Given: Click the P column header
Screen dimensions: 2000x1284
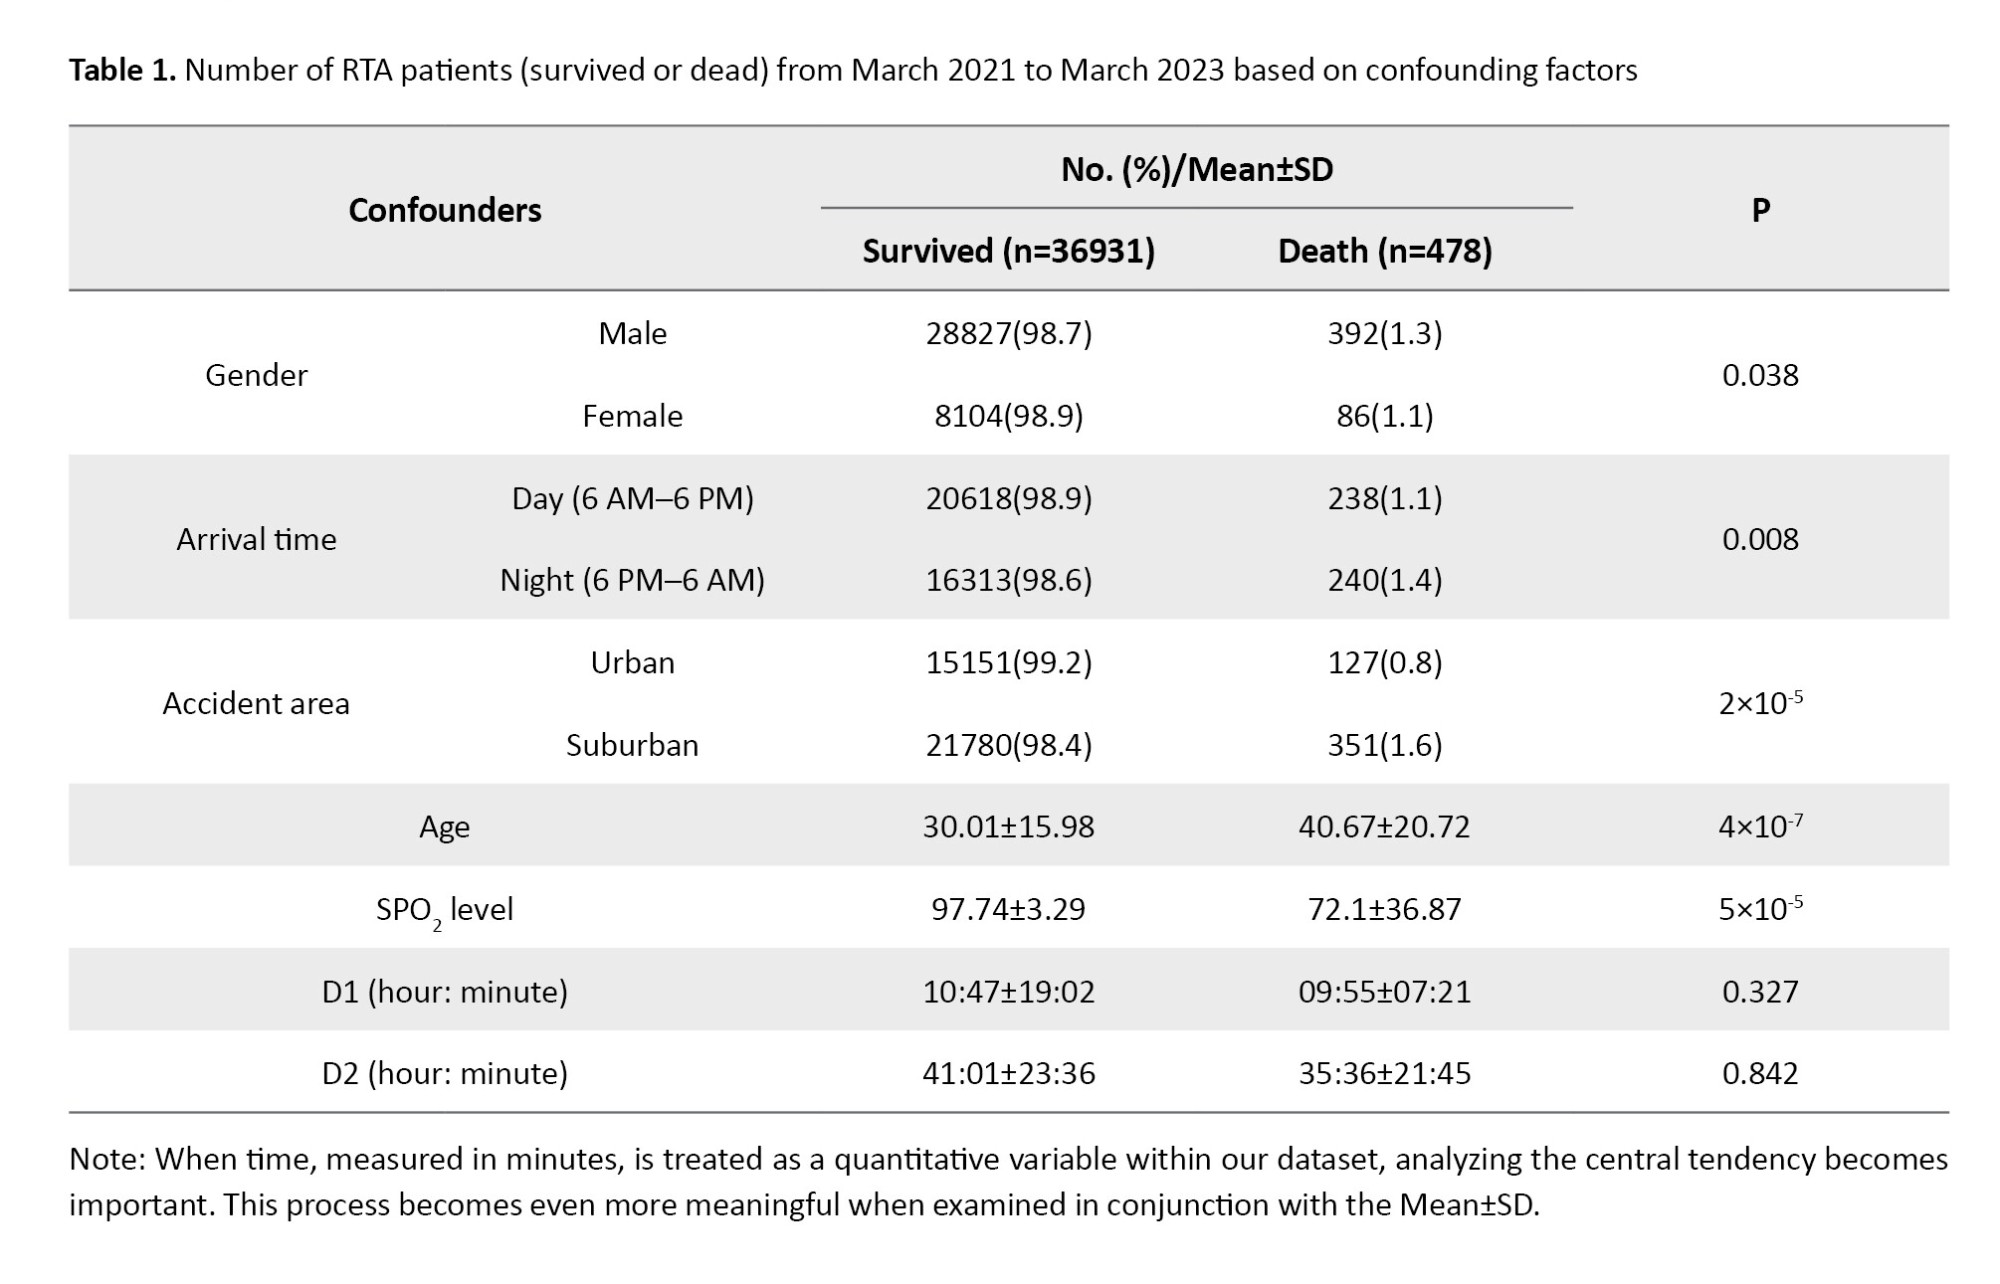Looking at the screenshot, I should pos(1760,210).
